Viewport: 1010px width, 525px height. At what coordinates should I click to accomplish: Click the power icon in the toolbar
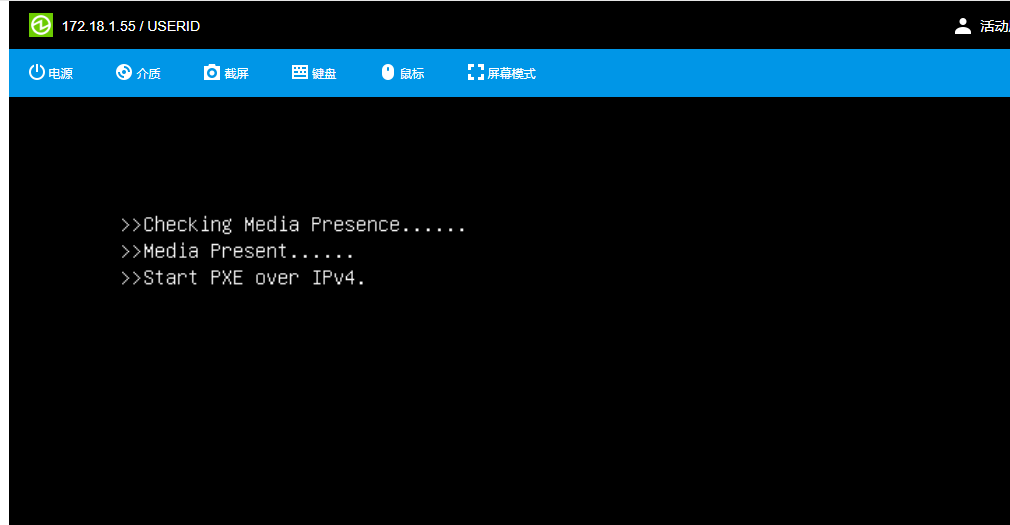click(37, 72)
